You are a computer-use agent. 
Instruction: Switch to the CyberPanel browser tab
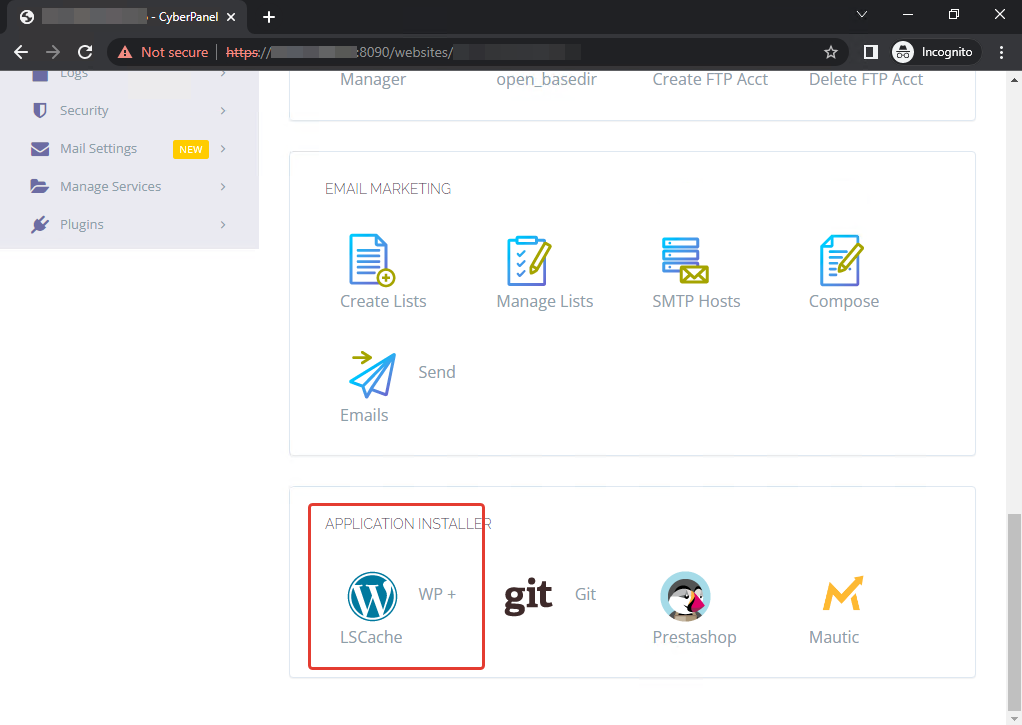(x=127, y=17)
